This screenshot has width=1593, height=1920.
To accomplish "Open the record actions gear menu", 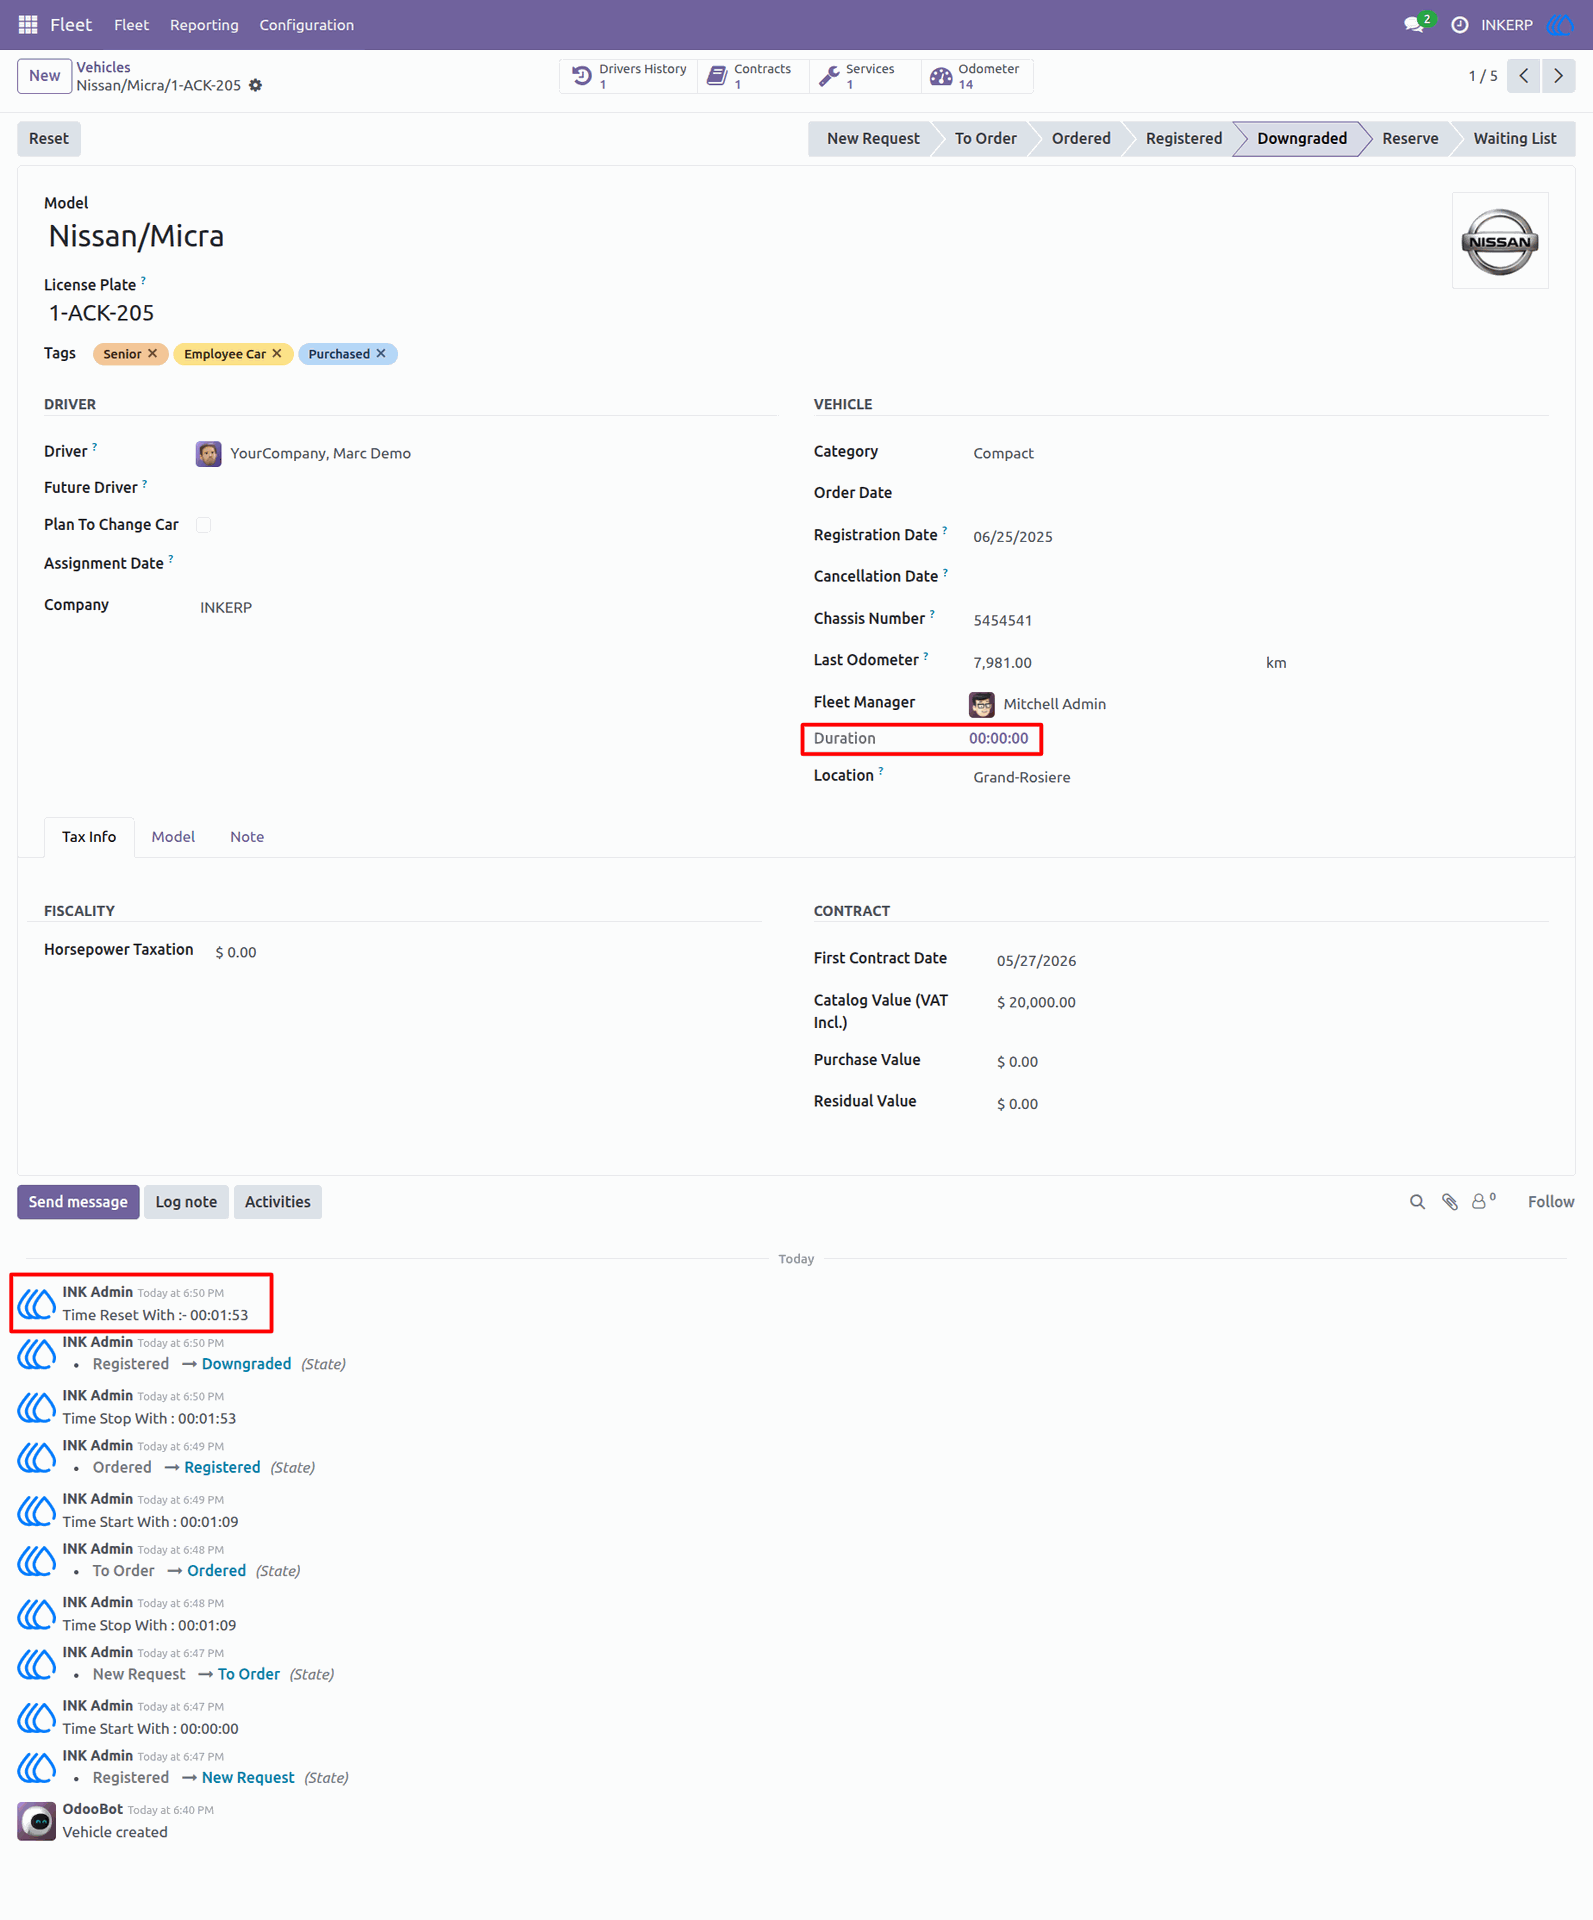I will click(x=256, y=86).
